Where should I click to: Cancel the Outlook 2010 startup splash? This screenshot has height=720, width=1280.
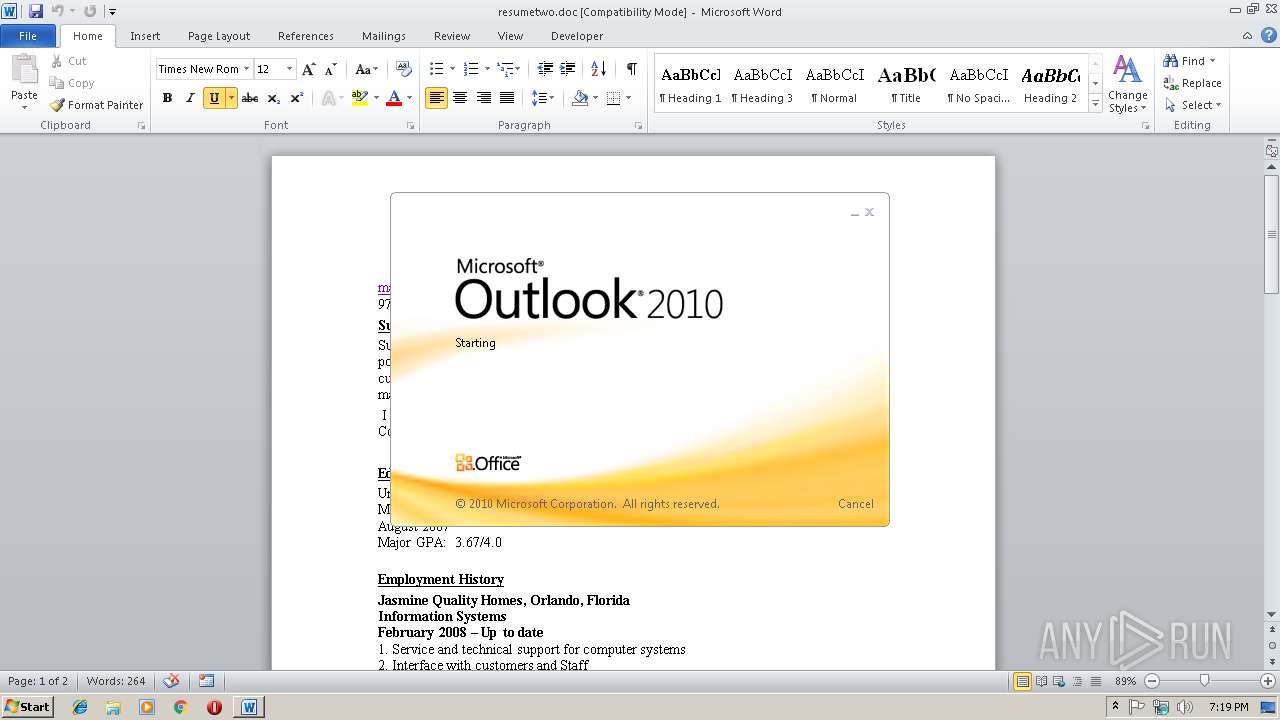[855, 504]
